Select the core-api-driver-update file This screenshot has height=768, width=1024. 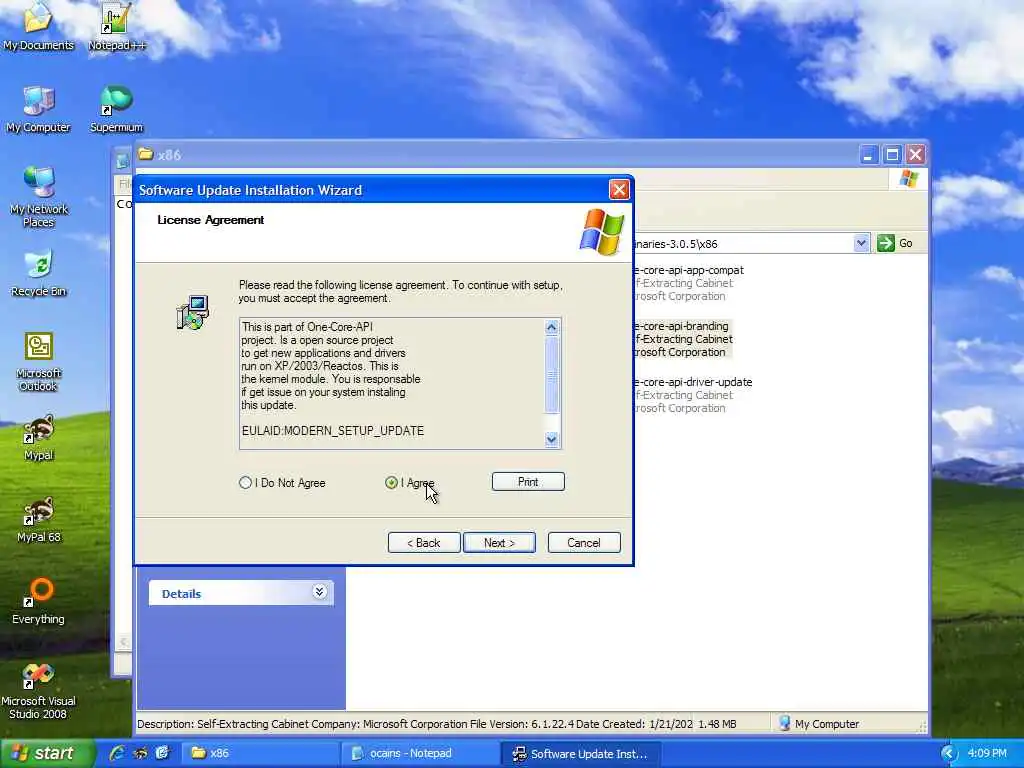point(692,395)
